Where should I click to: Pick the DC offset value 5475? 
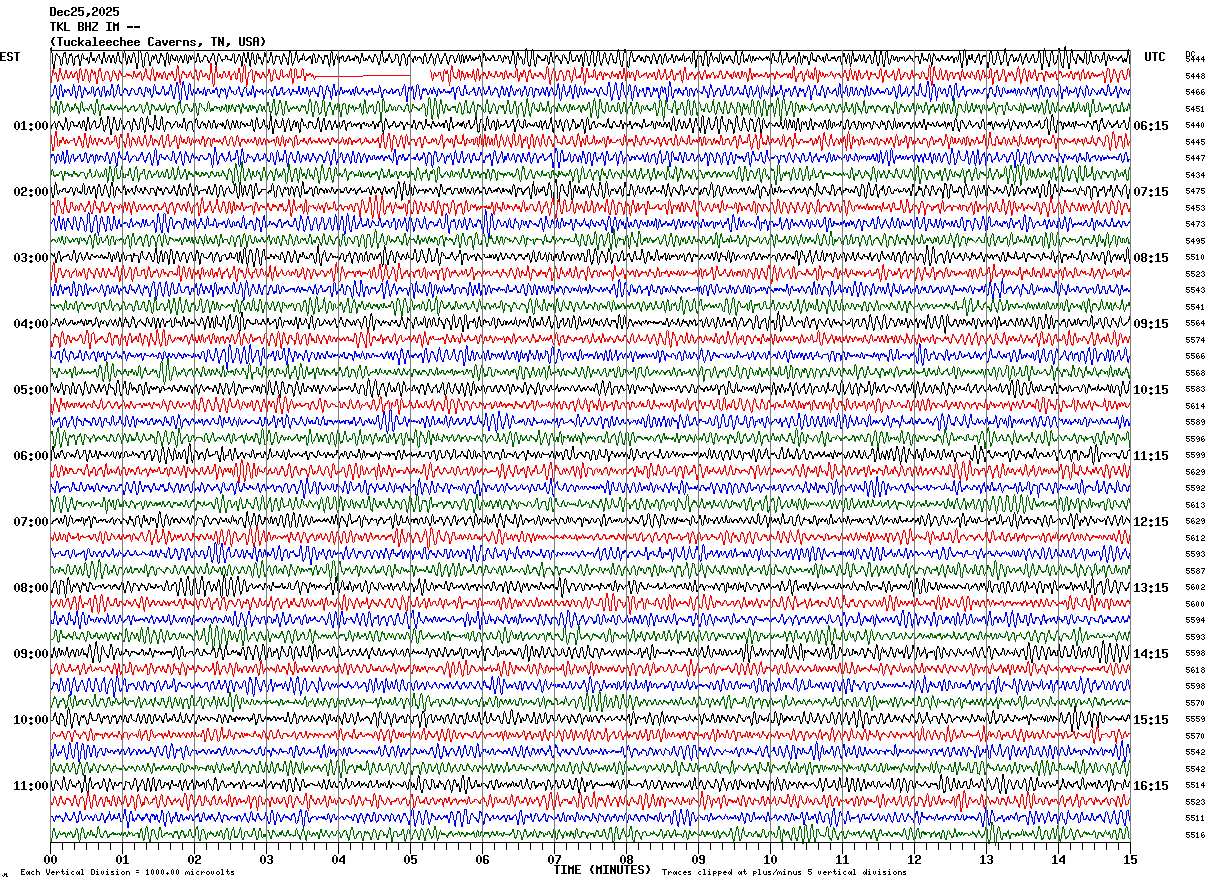coord(1195,191)
